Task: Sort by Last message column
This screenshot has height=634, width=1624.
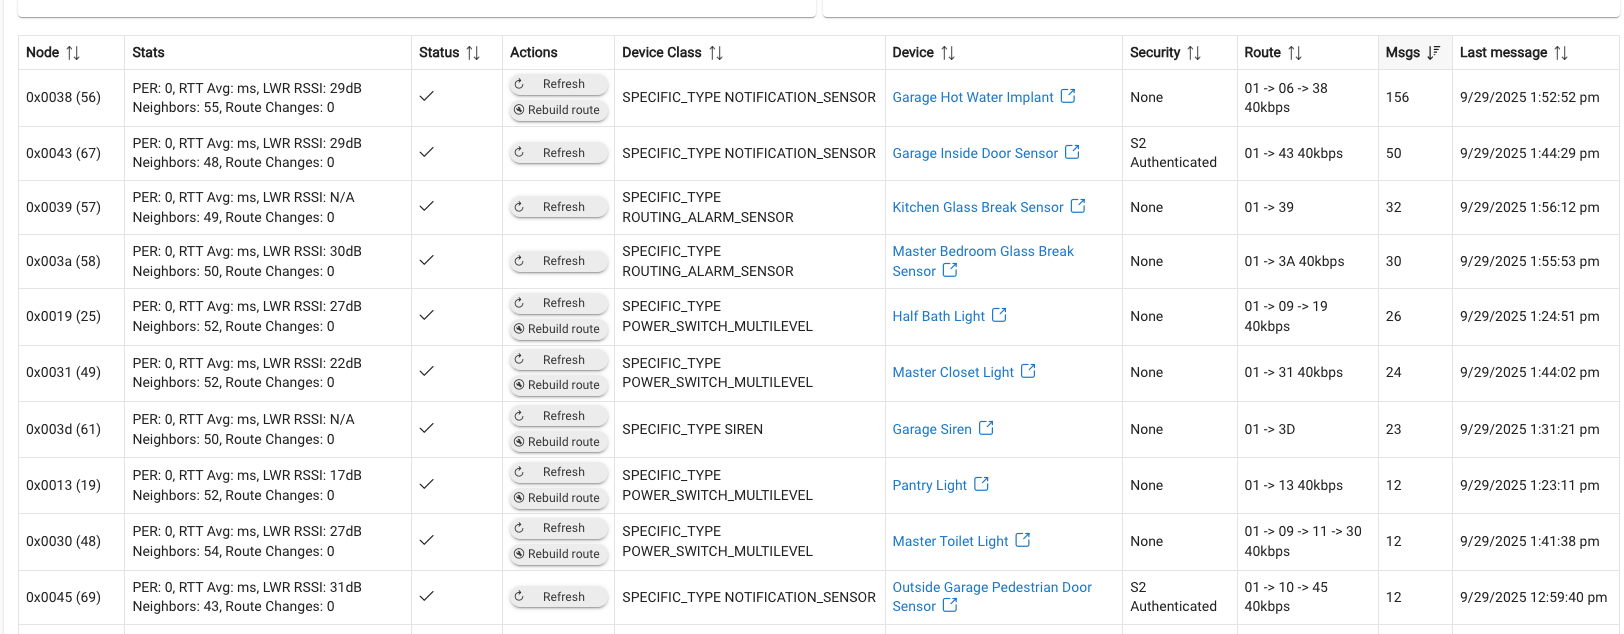Action: coord(1561,53)
